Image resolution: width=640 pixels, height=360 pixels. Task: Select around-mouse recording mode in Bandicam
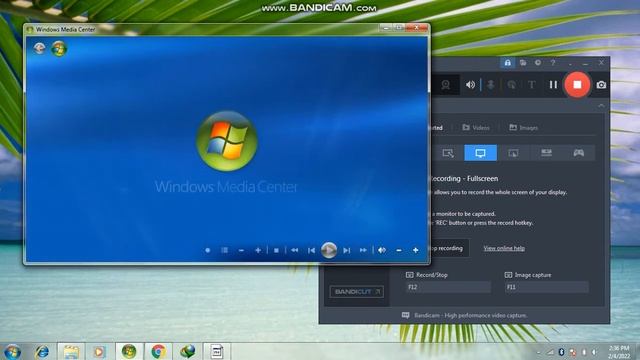pyautogui.click(x=513, y=153)
